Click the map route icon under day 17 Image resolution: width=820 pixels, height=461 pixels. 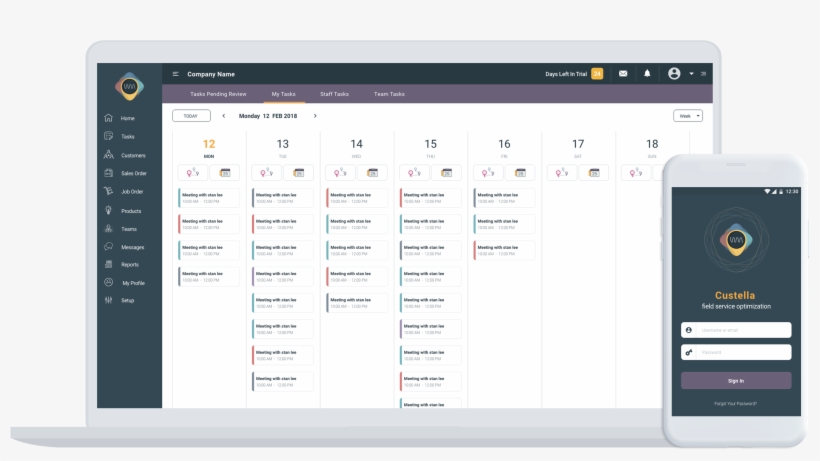click(562, 172)
